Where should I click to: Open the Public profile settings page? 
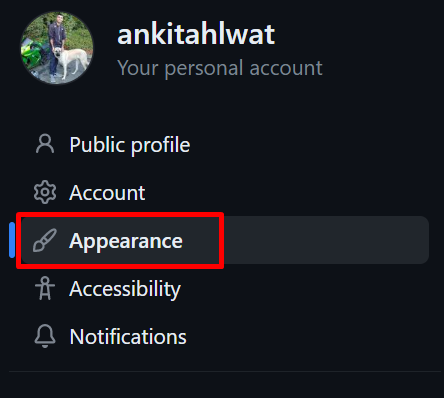[130, 145]
